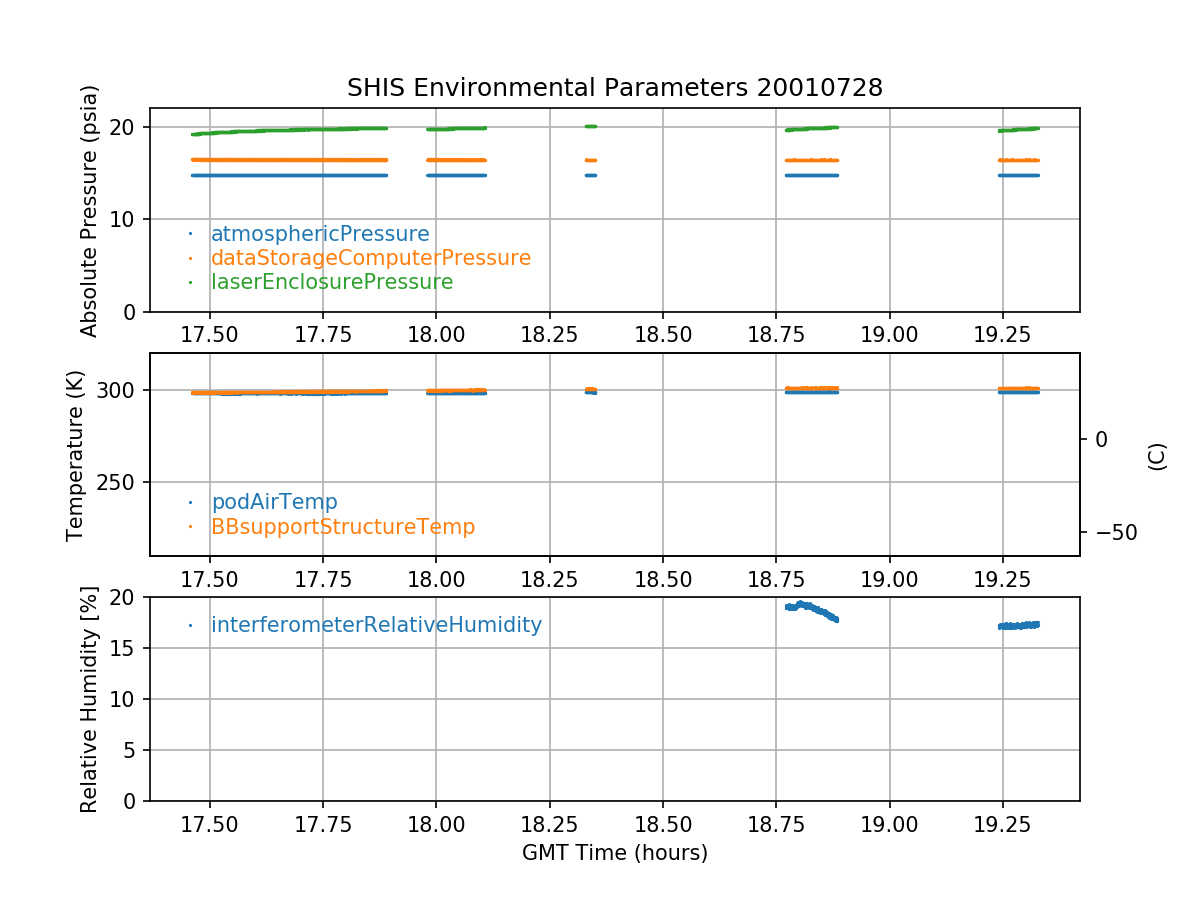The height and width of the screenshot is (900, 1200).
Task: Click the dataStorageComputerPressure legend label
Action: pyautogui.click(x=370, y=258)
